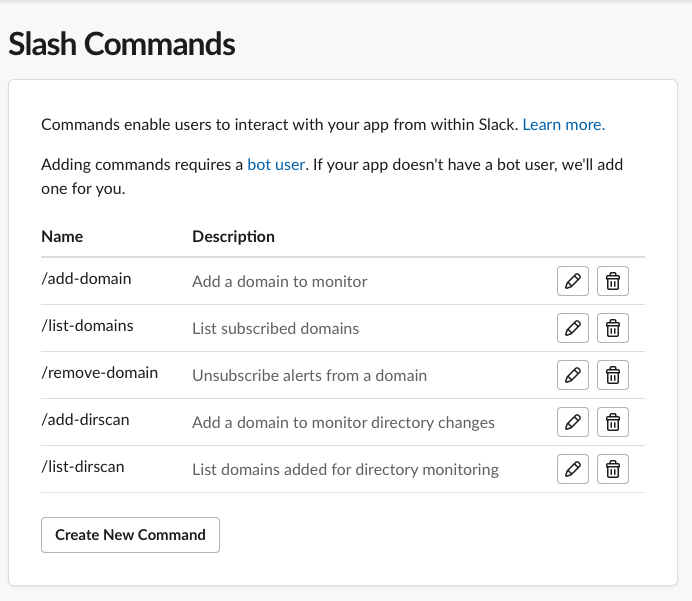
Task: Delete the /add-domain command
Action: (613, 281)
